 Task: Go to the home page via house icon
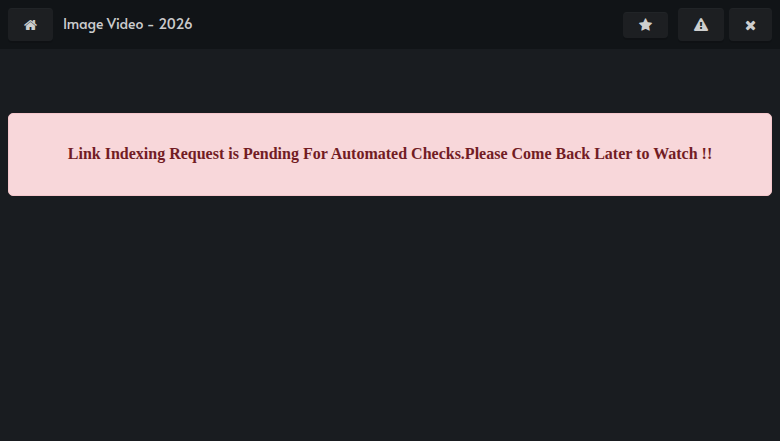pos(30,25)
